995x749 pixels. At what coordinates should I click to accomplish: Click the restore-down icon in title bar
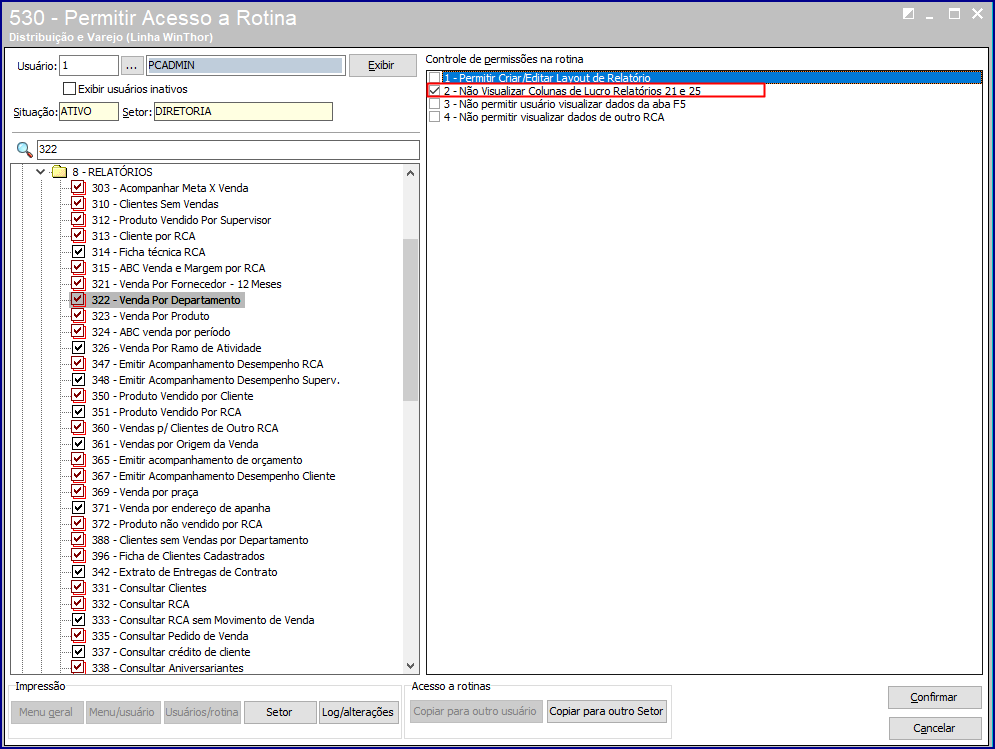pyautogui.click(x=909, y=14)
